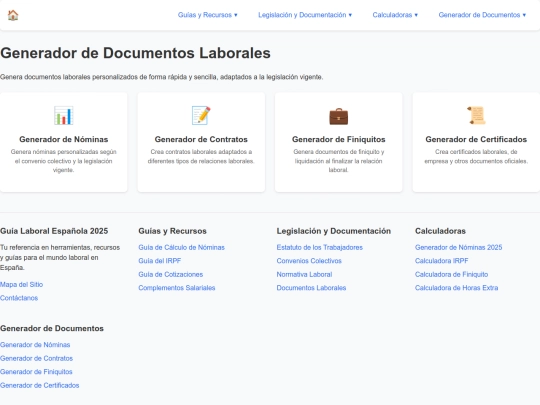The width and height of the screenshot is (540, 405).
Task: Open the Complementos Salariales link
Action: pyautogui.click(x=177, y=288)
